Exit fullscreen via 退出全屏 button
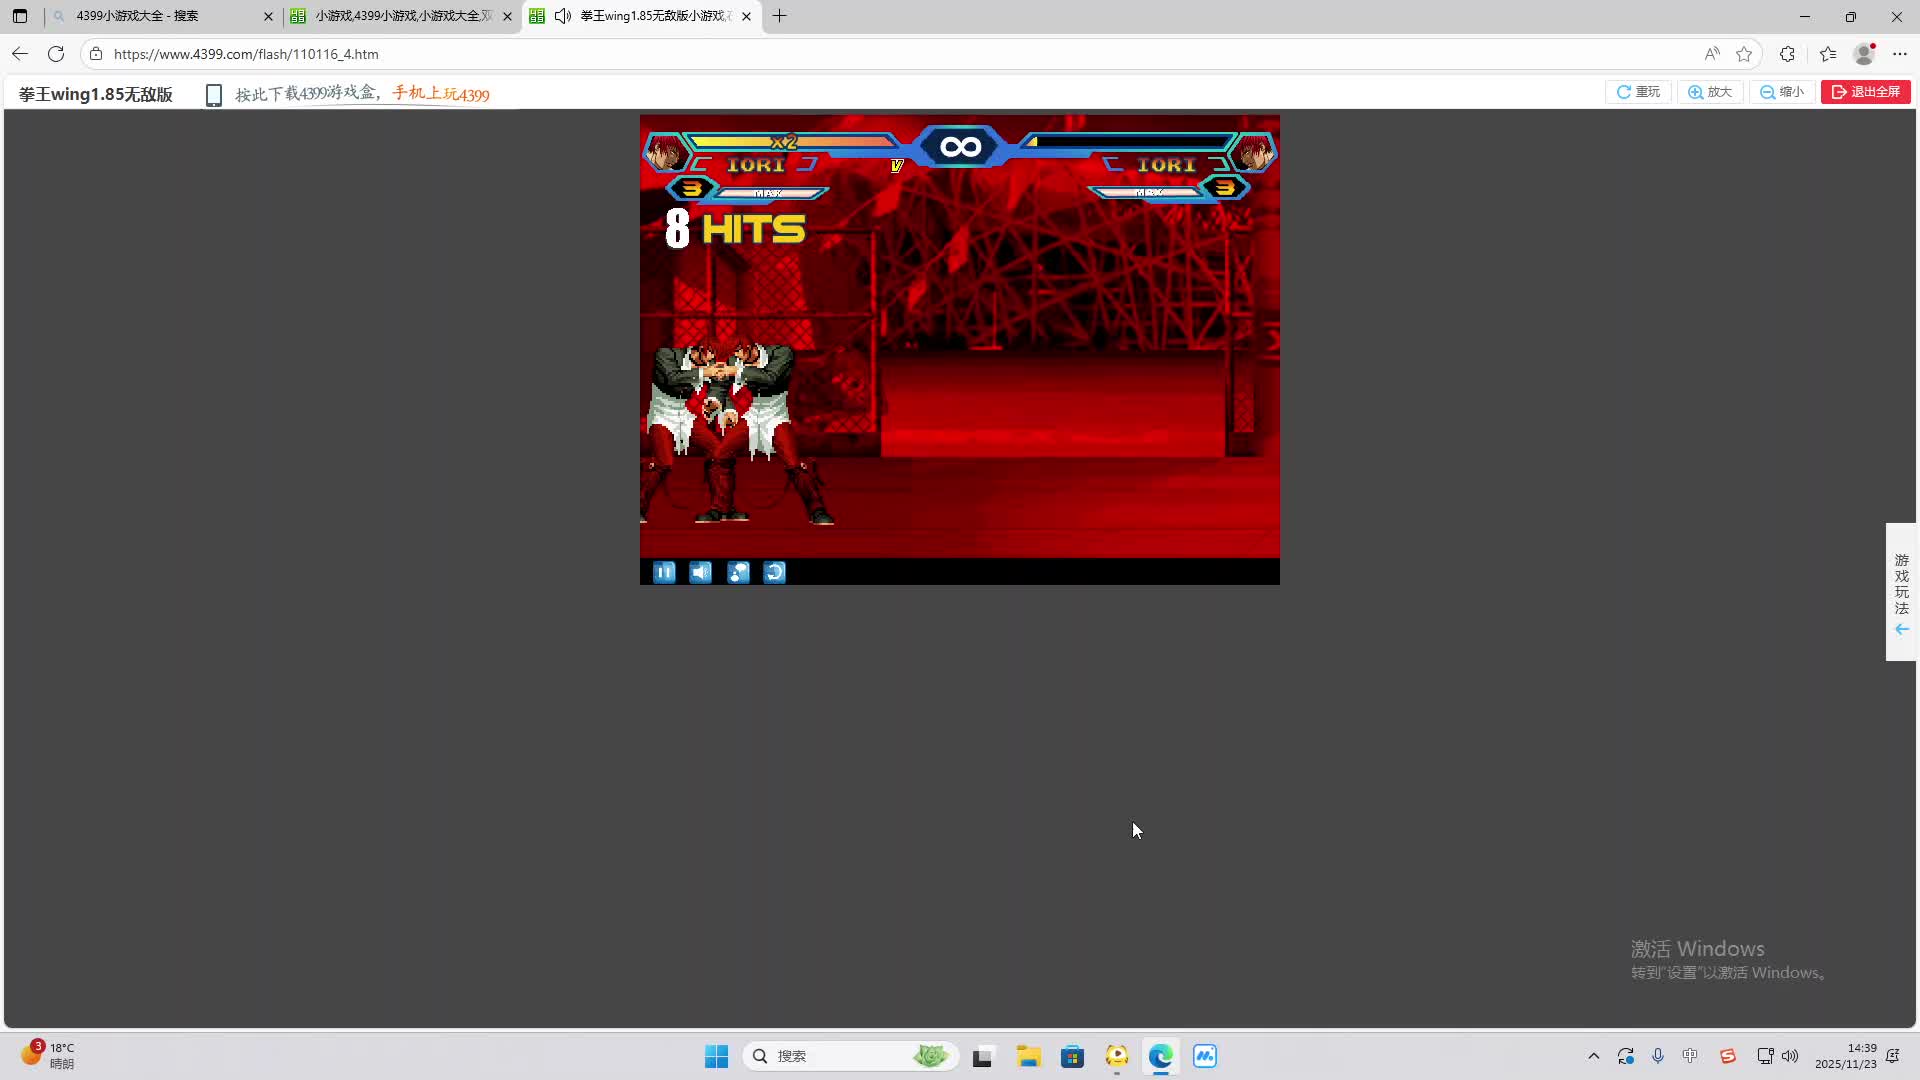This screenshot has width=1920, height=1080. (1866, 92)
